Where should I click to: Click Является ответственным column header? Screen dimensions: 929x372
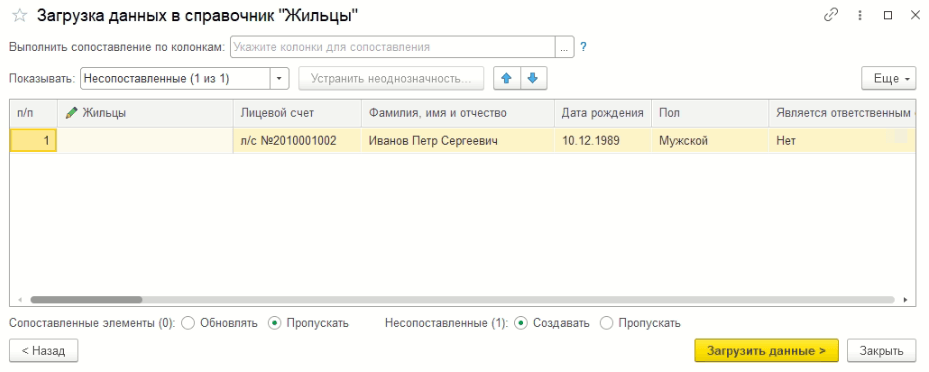point(842,113)
